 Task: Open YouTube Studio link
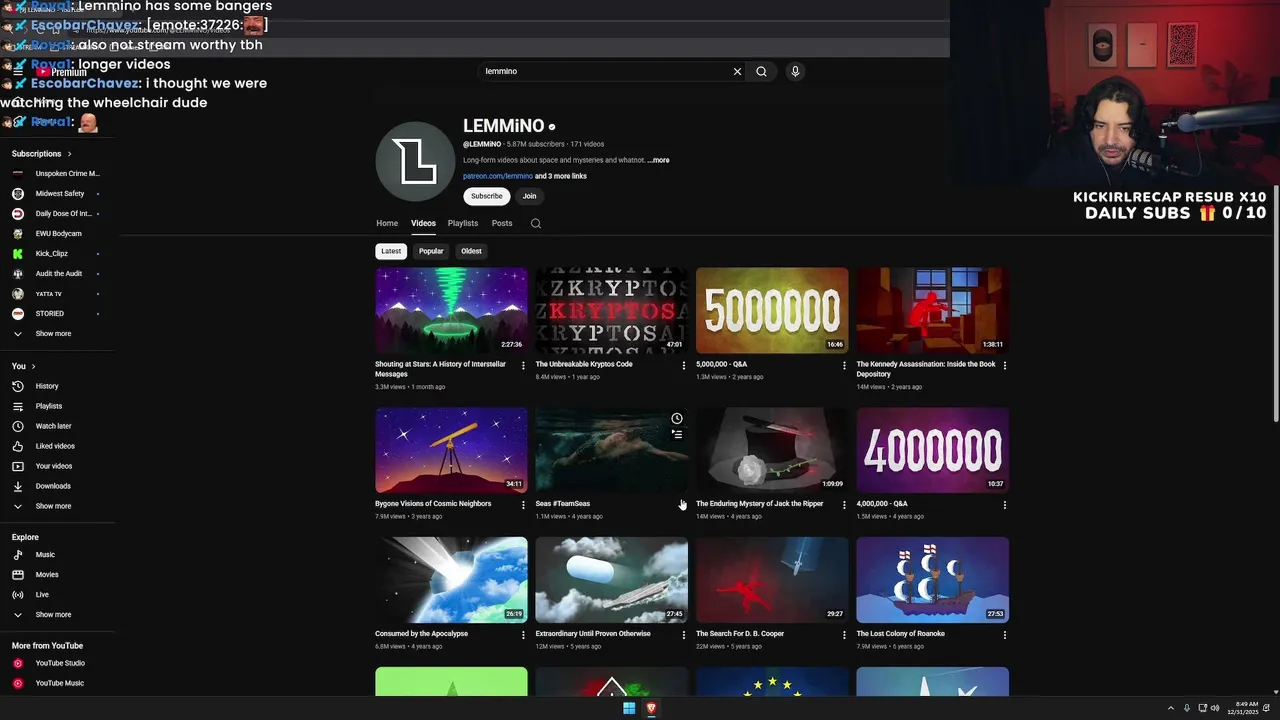click(x=60, y=663)
